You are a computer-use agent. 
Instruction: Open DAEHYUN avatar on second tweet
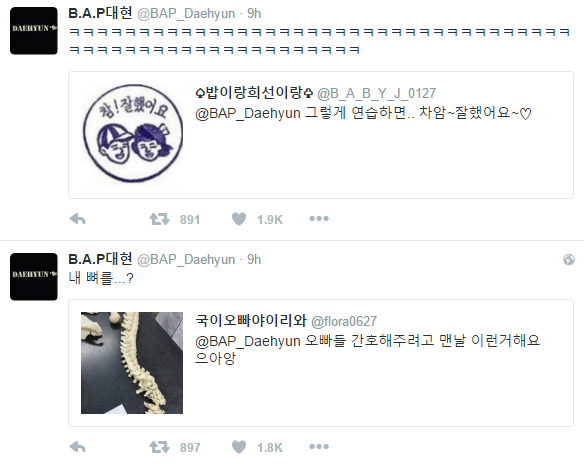pyautogui.click(x=34, y=277)
